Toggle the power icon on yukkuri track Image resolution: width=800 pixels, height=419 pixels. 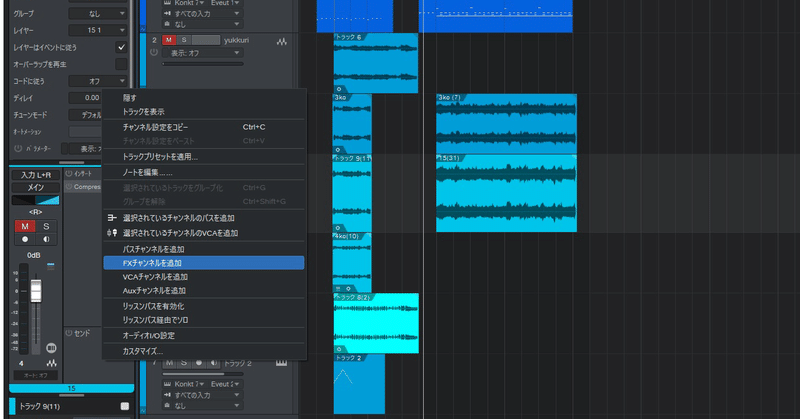[154, 53]
